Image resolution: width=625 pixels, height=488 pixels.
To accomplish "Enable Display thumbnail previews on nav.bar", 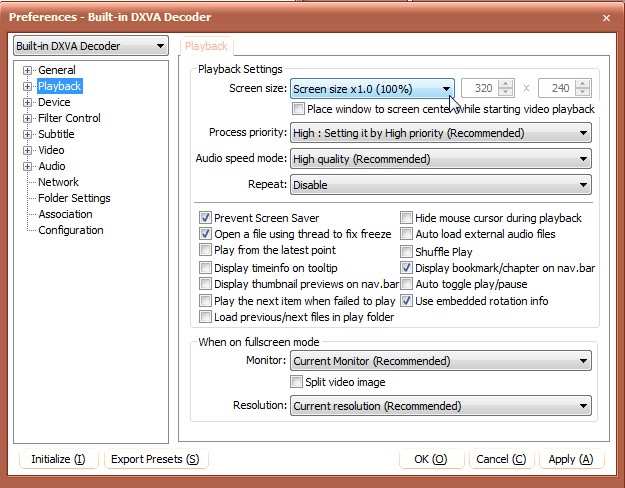I will [205, 284].
